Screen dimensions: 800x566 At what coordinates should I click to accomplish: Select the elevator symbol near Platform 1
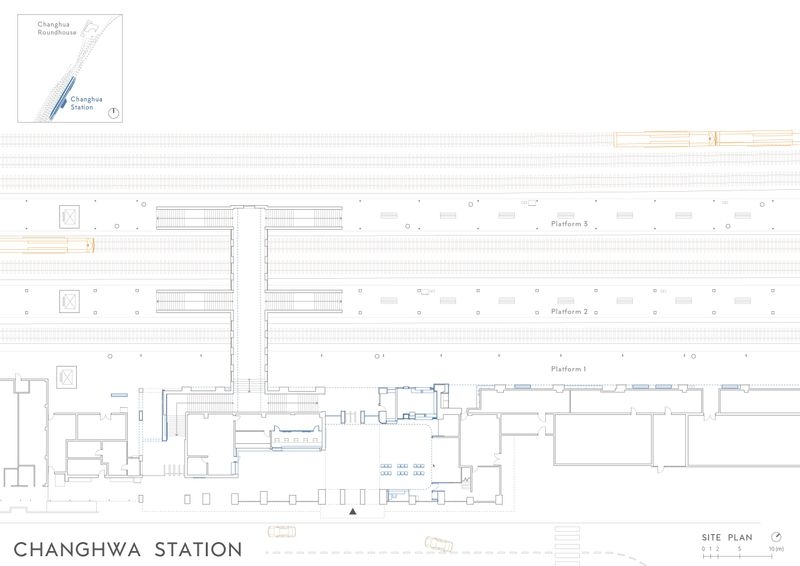pyautogui.click(x=66, y=378)
